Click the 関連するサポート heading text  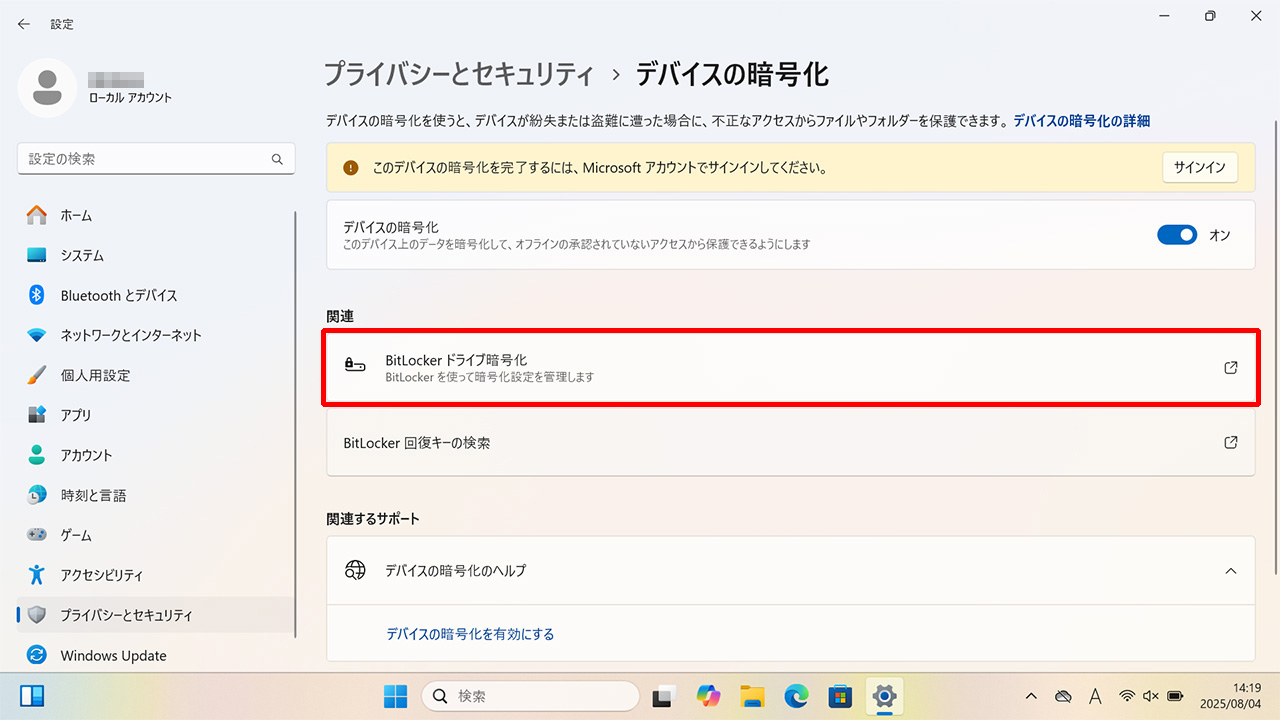(373, 519)
